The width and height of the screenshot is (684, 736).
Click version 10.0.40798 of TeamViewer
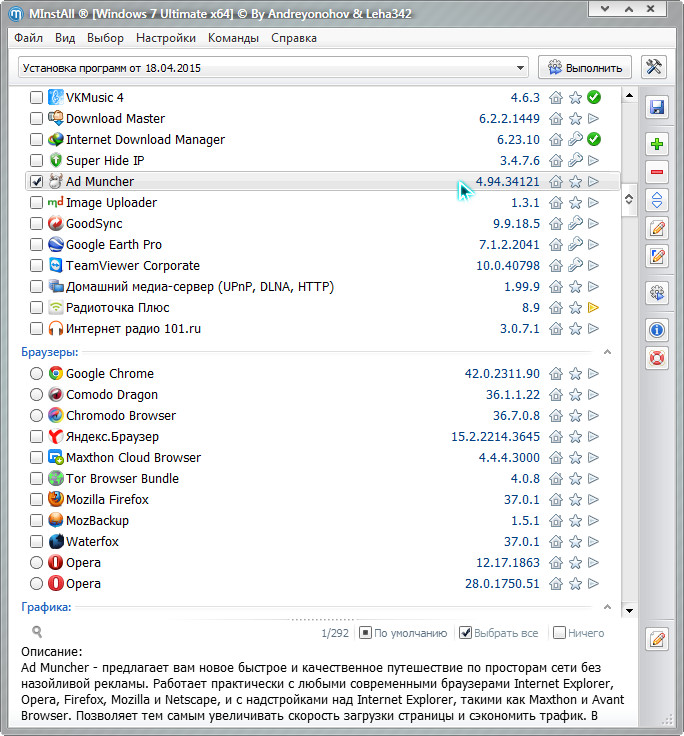tap(508, 266)
